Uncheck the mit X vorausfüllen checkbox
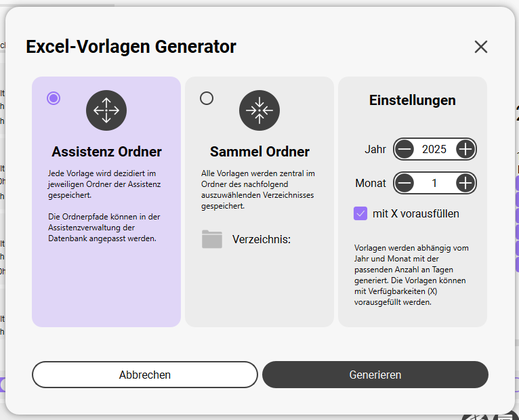 click(360, 214)
